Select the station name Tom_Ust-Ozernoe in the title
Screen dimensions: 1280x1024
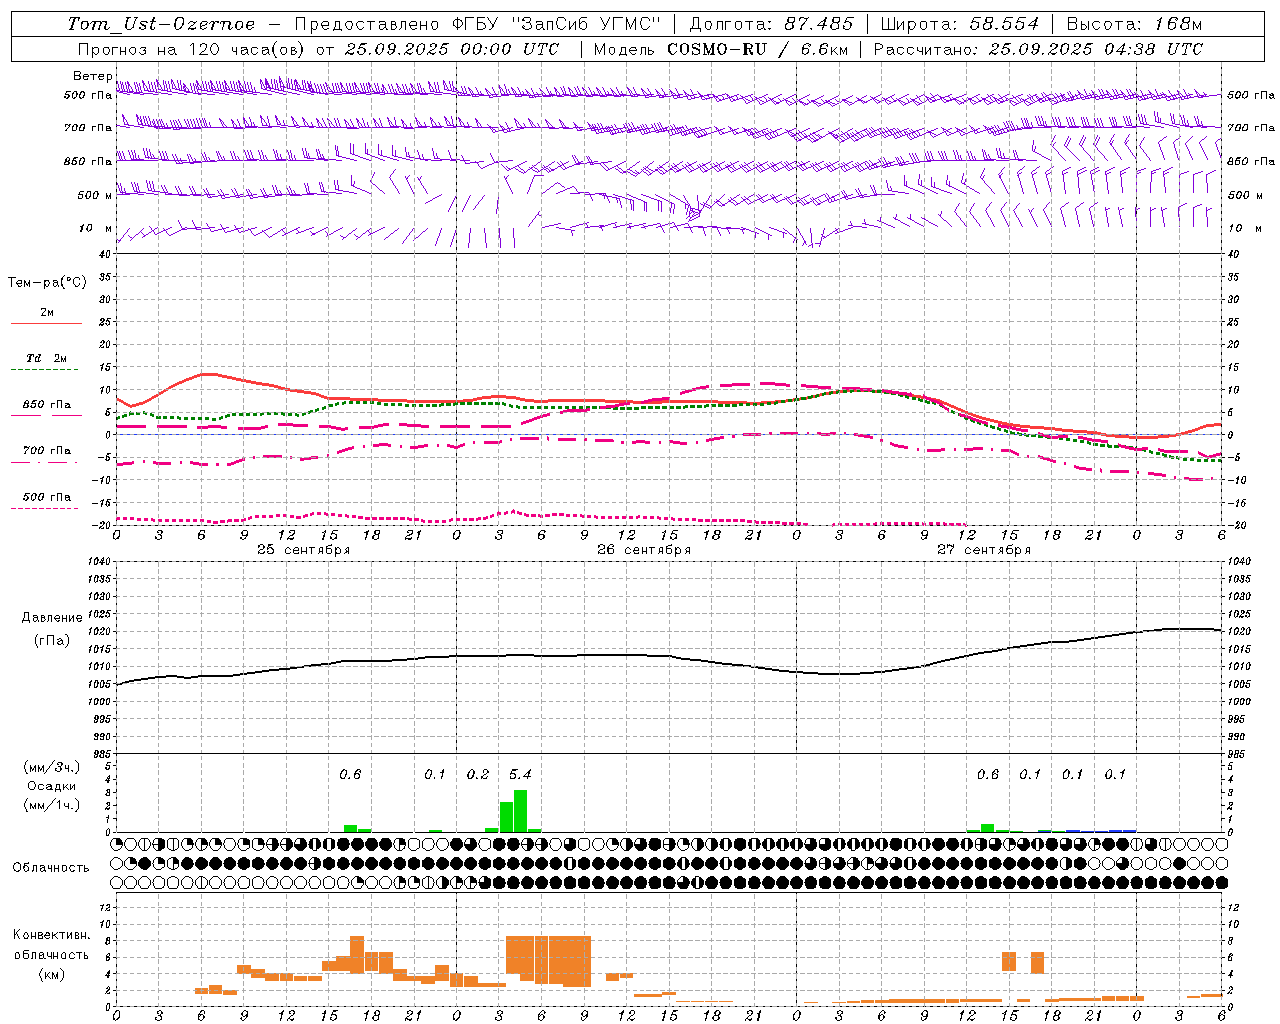161,24
